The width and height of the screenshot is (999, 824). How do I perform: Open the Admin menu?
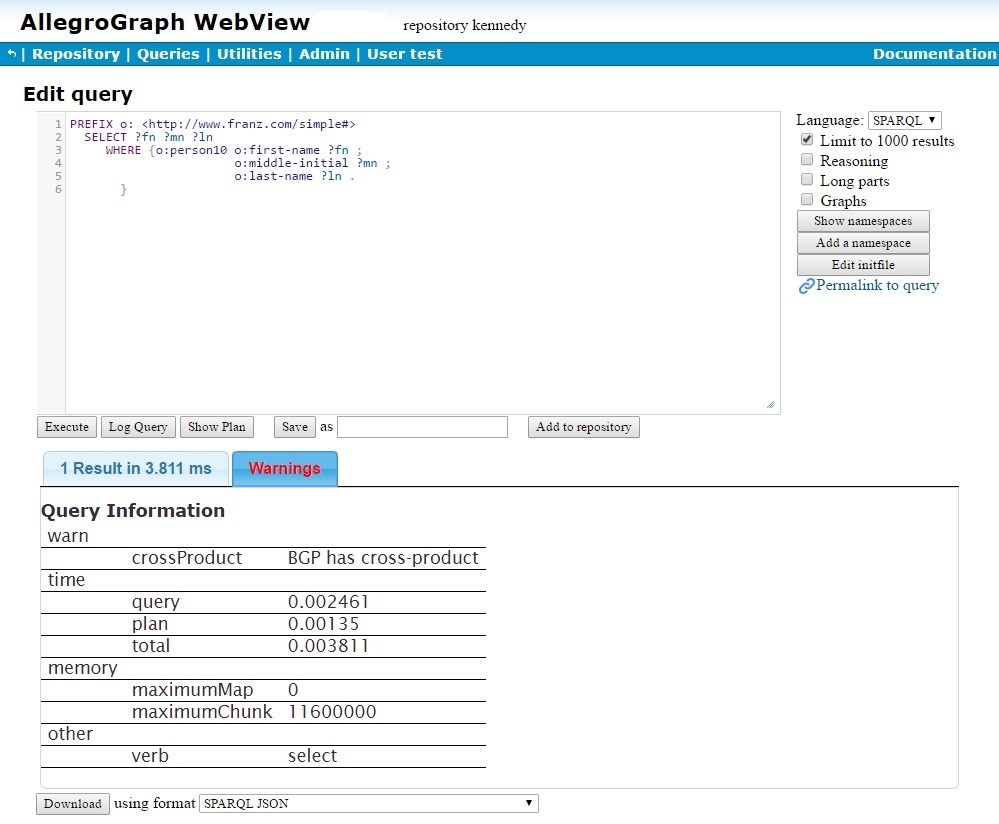(325, 54)
